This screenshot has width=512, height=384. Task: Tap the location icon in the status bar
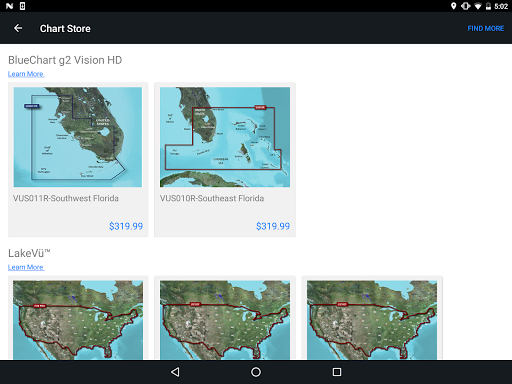(453, 6)
